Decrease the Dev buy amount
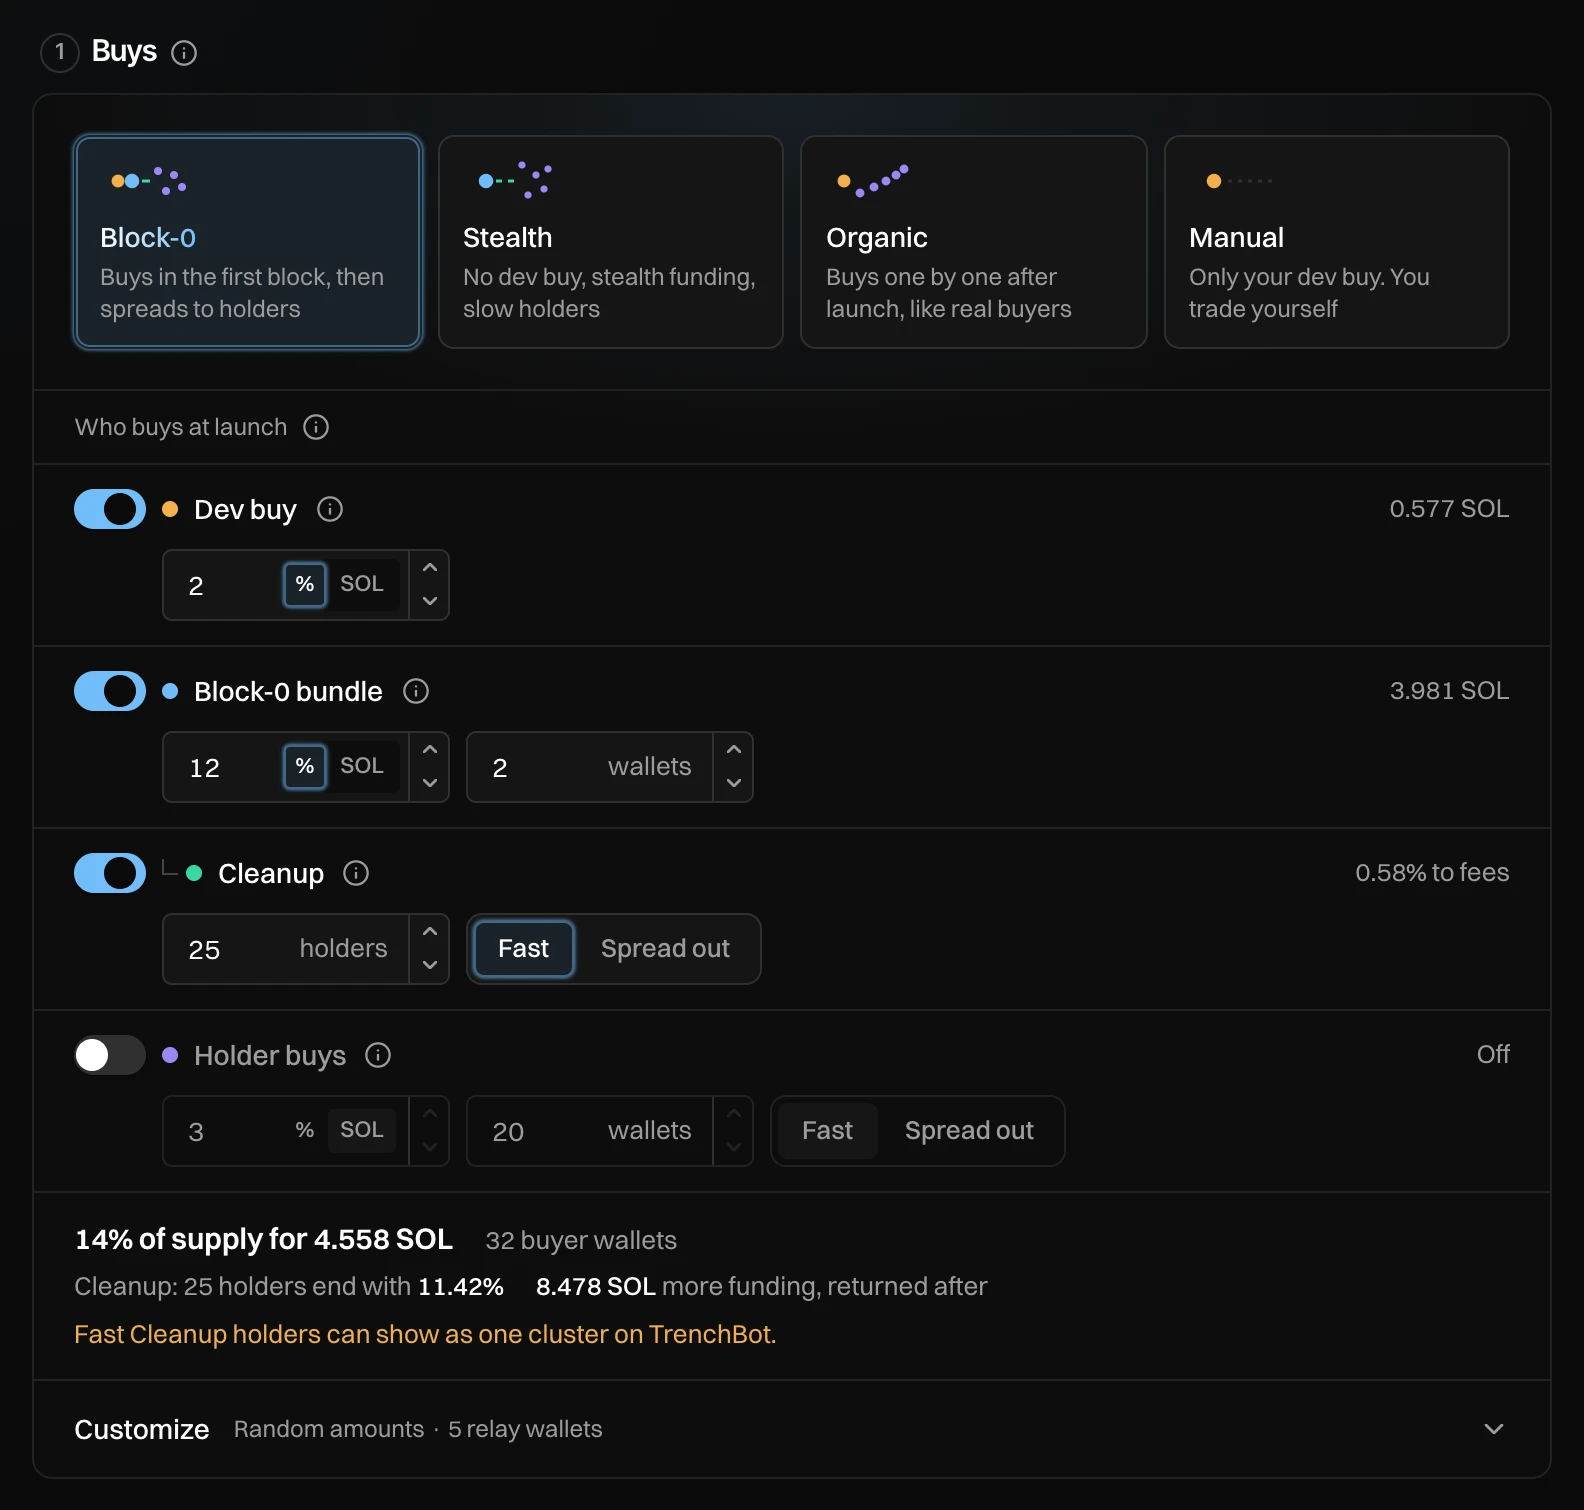The width and height of the screenshot is (1584, 1510). pos(430,601)
